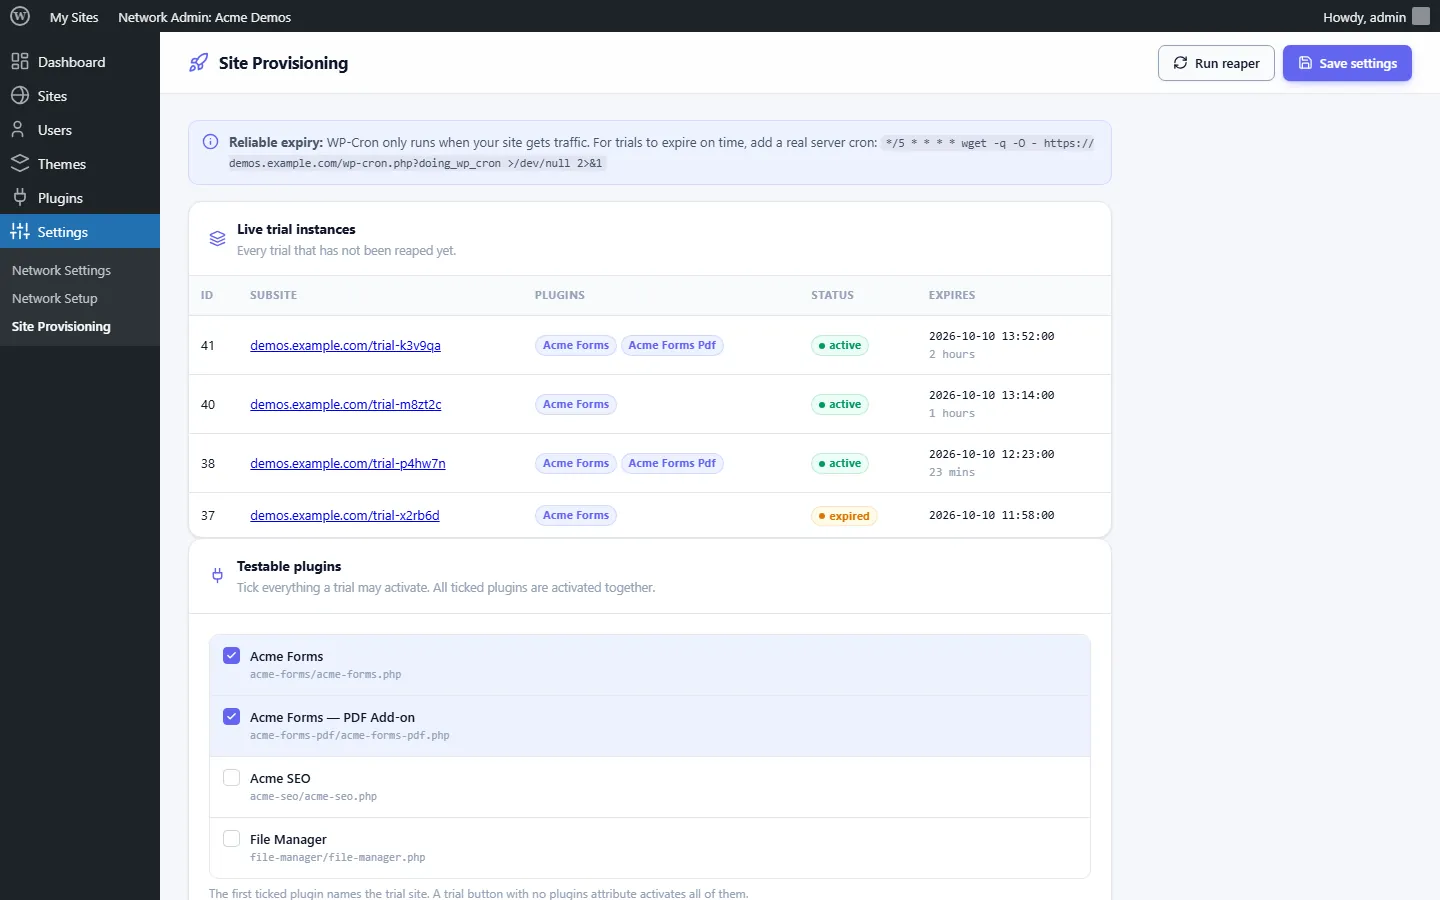This screenshot has height=900, width=1440.
Task: Click the cron command code snippet
Action: [x=661, y=153]
